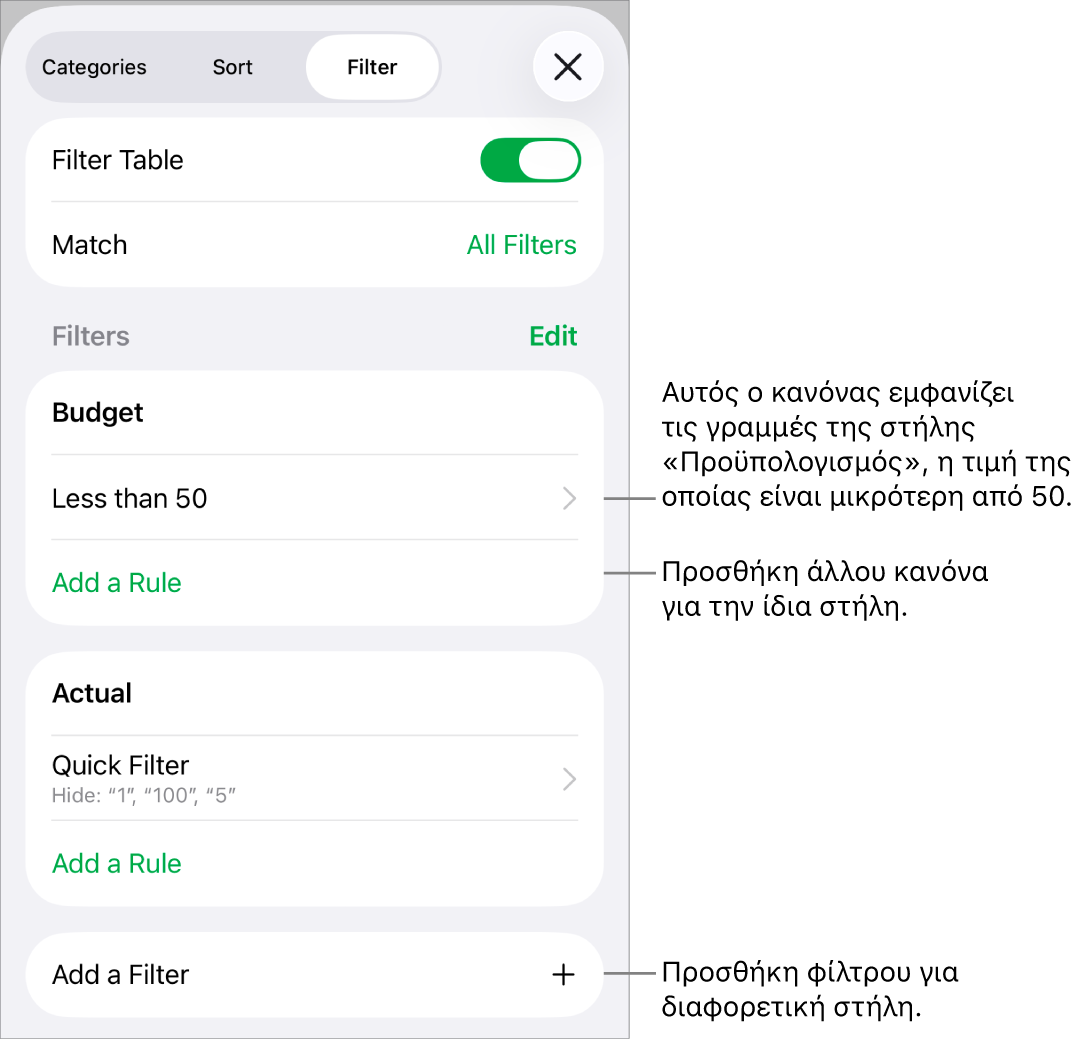Toggle the Filter Table switch off
Screen dimensions: 1081x1041
click(x=530, y=160)
